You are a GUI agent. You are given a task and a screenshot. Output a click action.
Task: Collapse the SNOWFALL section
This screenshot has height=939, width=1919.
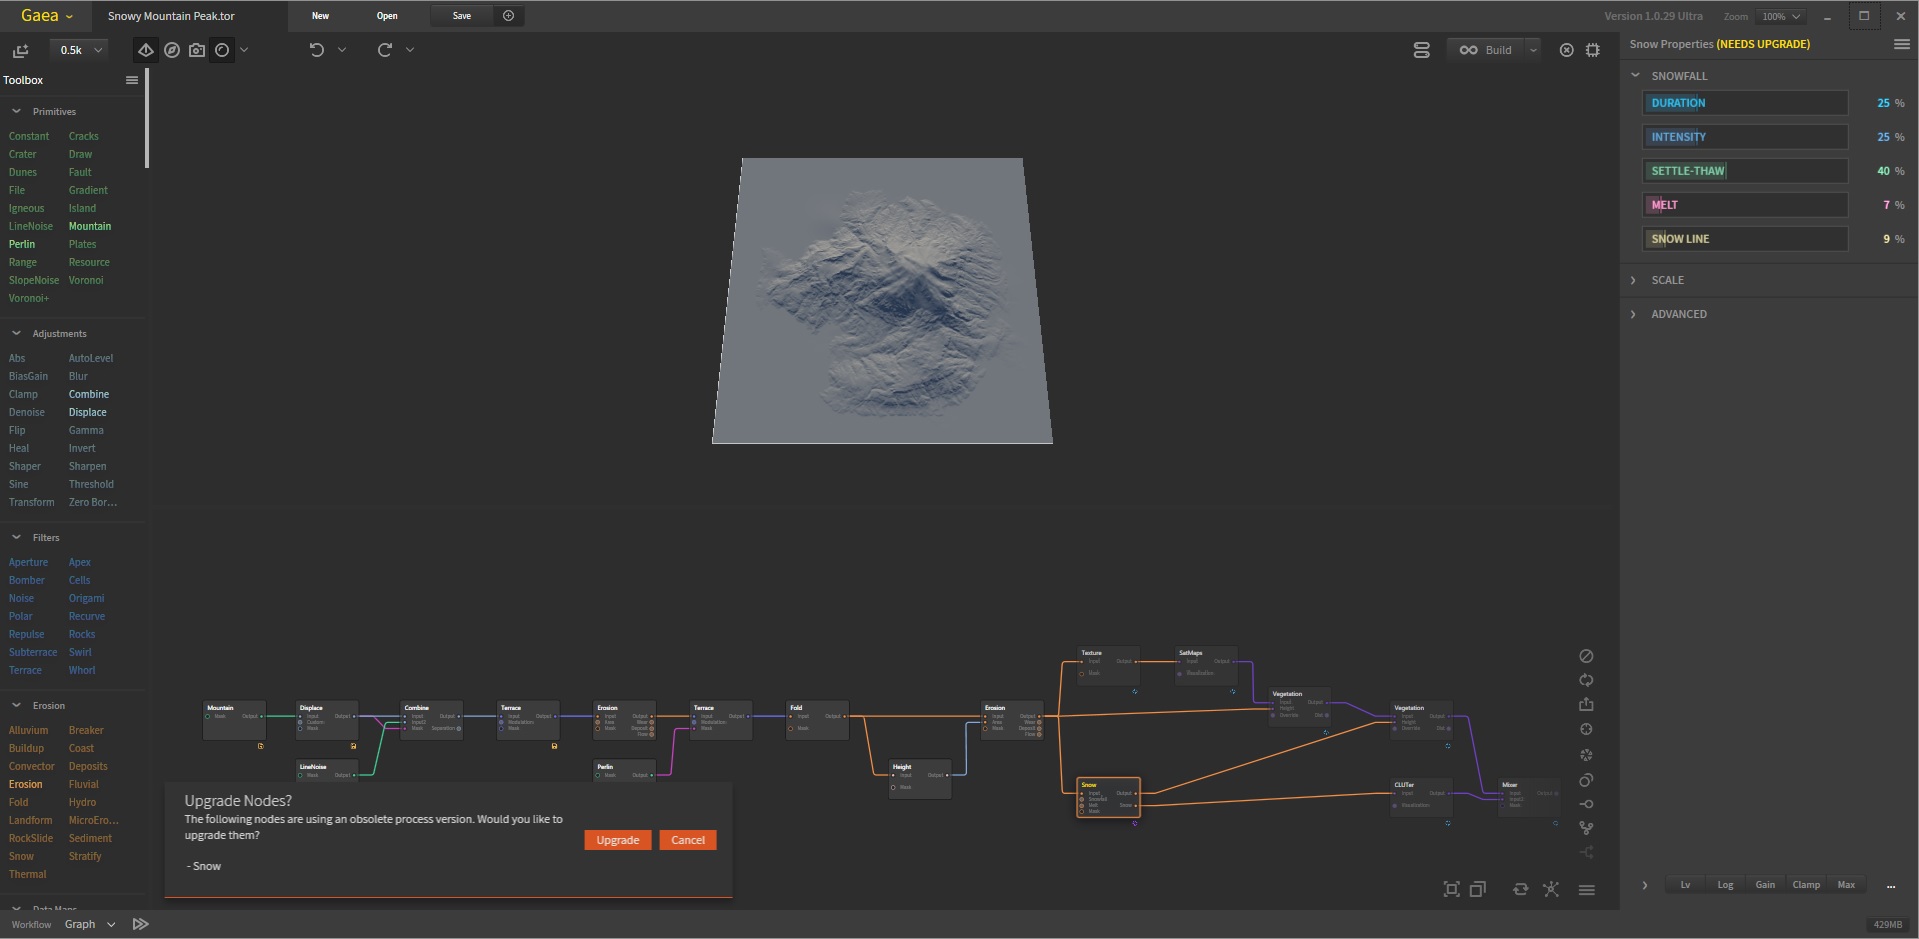[1635, 76]
